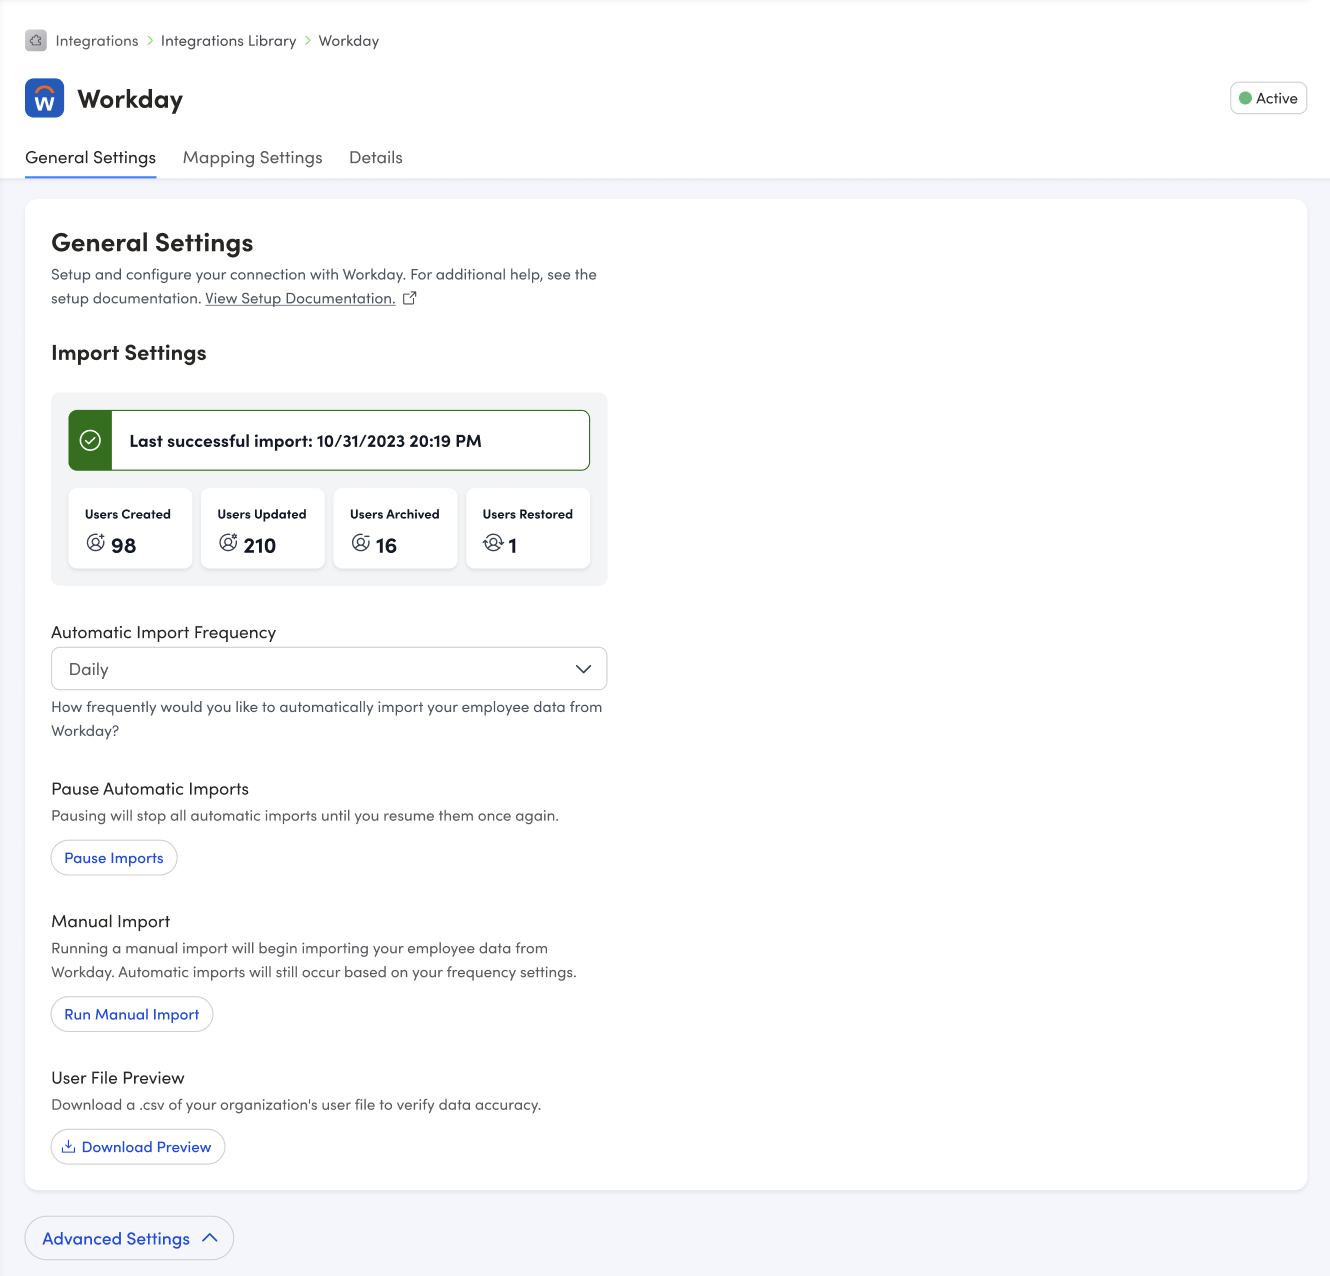This screenshot has height=1276, width=1330.
Task: Switch to the Mapping Settings tab
Action: click(253, 158)
